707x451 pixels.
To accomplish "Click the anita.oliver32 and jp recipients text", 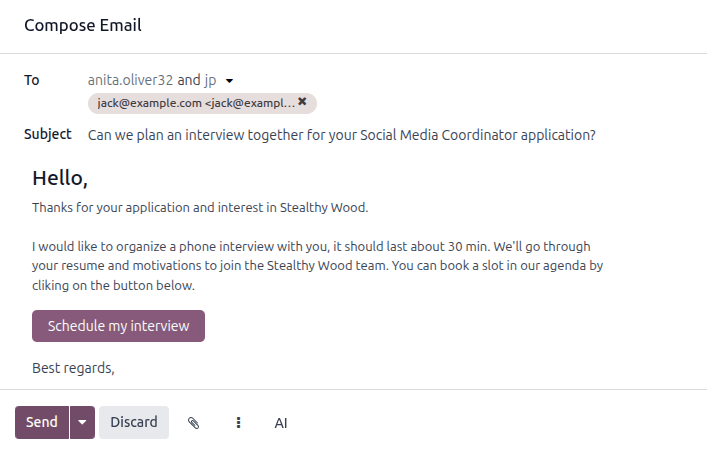I will (x=151, y=80).
